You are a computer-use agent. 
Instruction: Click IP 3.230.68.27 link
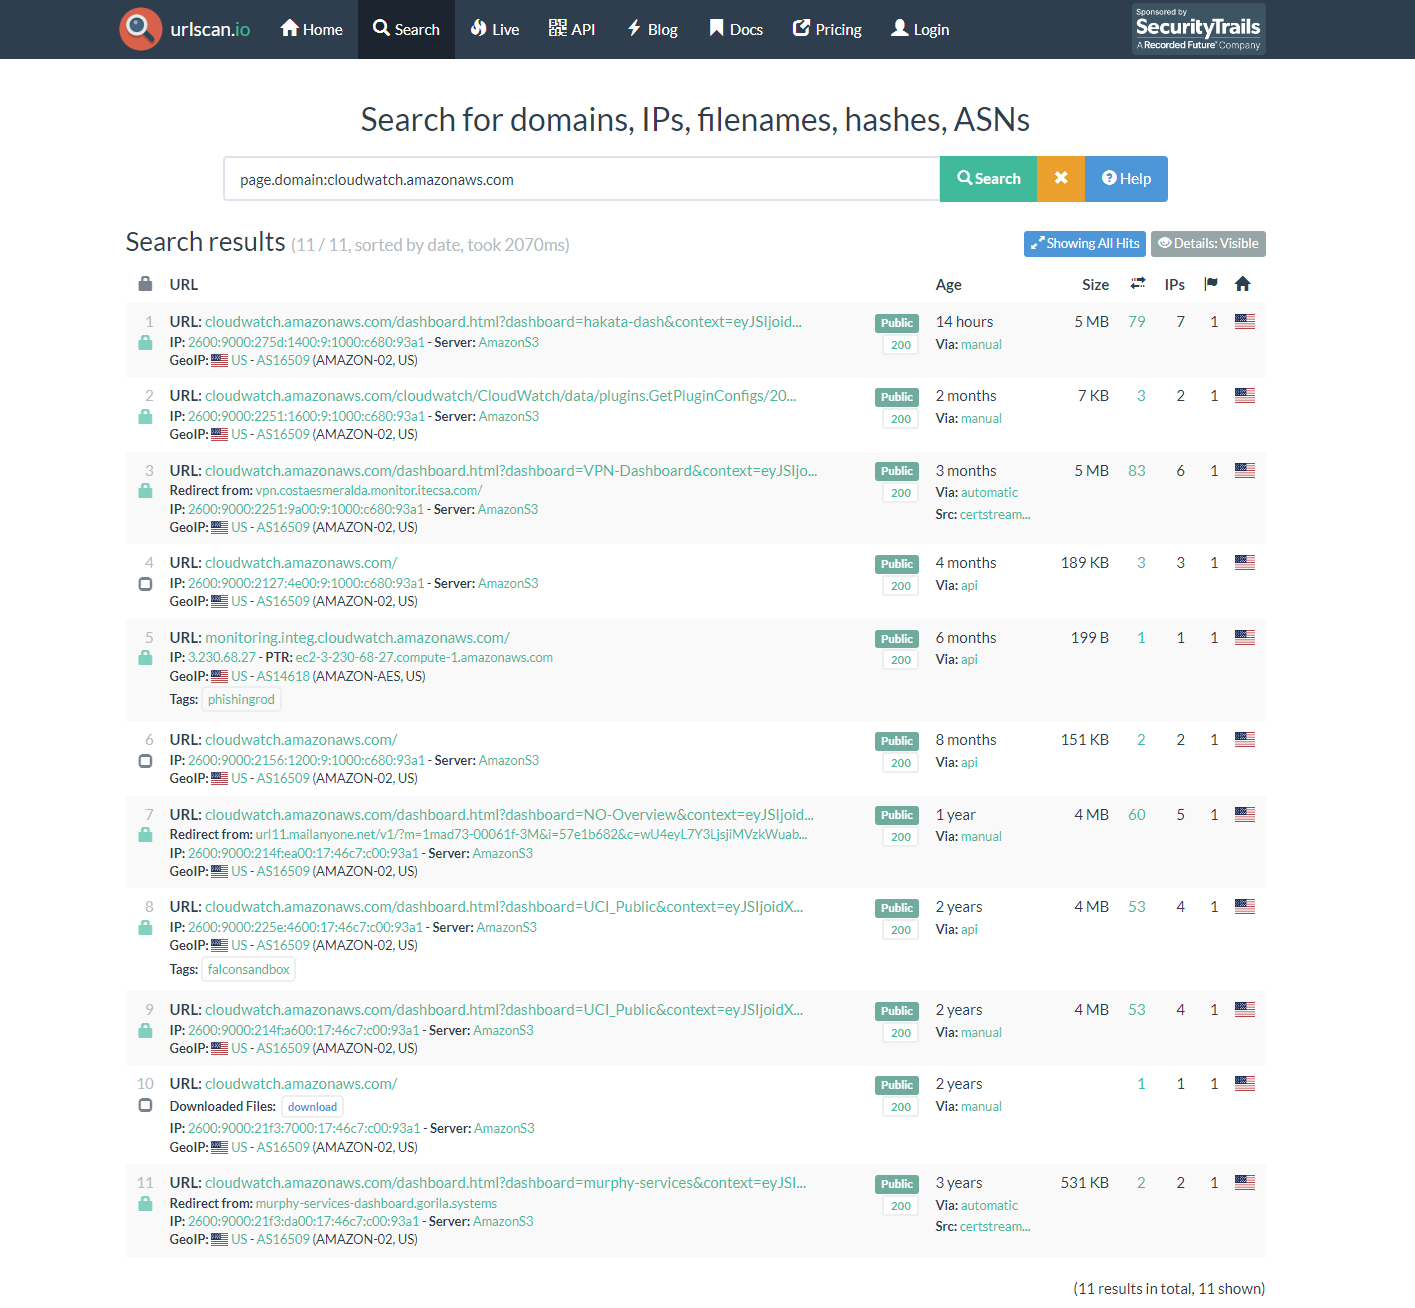click(222, 658)
